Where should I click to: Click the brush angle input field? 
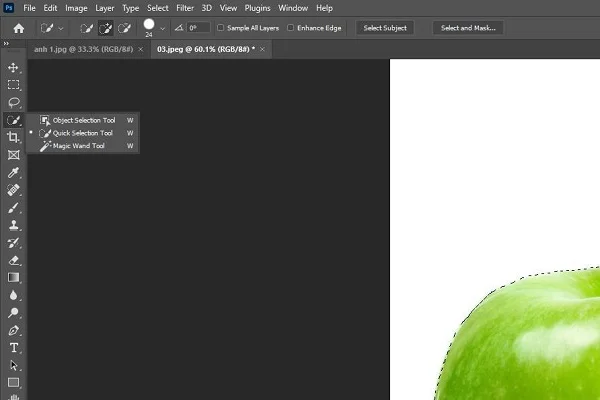click(x=196, y=28)
